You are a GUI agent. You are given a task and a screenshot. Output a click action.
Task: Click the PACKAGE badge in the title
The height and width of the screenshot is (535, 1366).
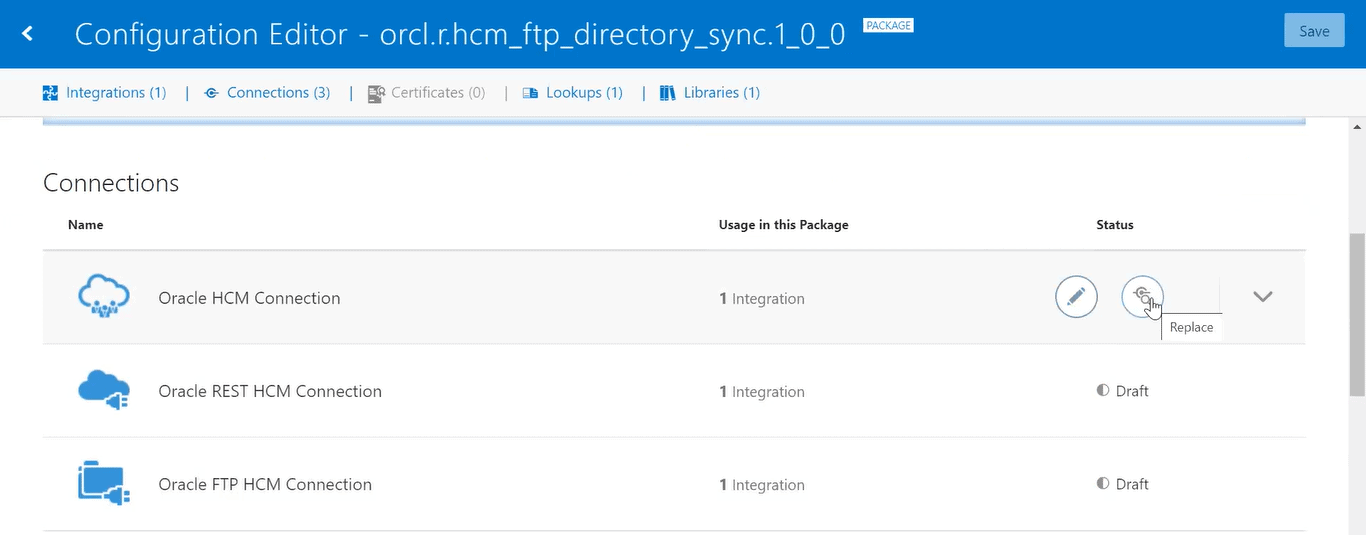[888, 25]
